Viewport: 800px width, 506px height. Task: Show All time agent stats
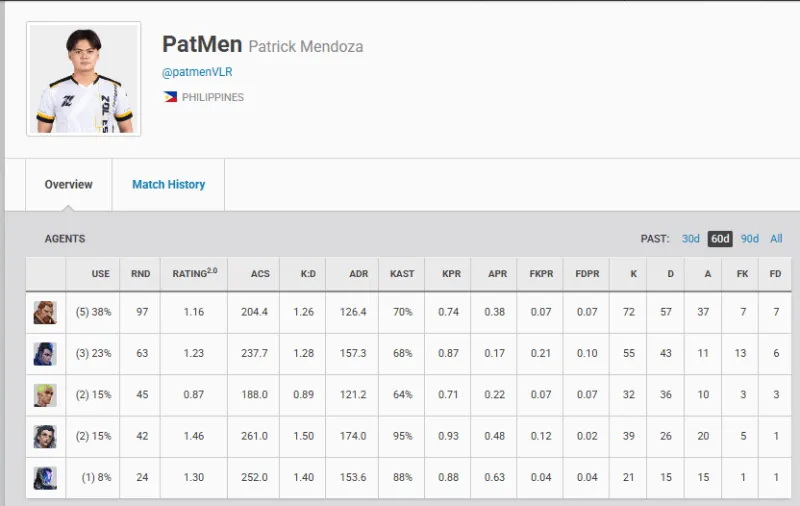pos(776,239)
